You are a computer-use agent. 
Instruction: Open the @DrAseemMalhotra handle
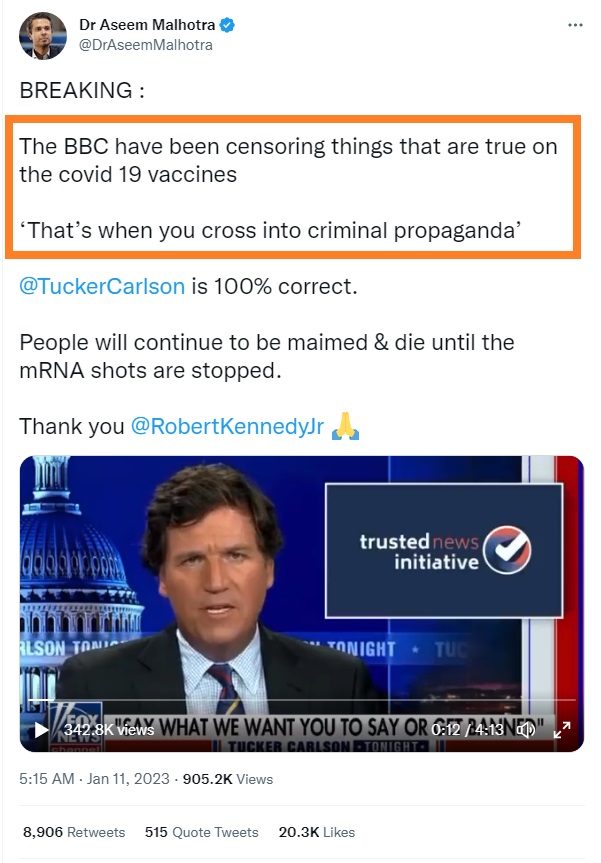point(146,45)
